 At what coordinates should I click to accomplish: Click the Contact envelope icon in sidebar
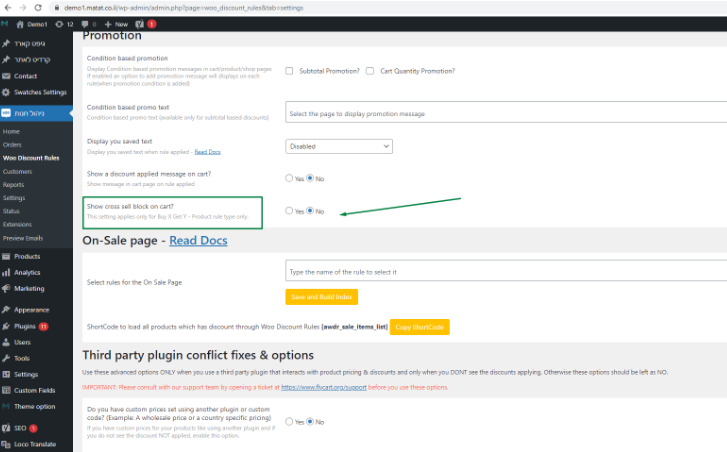pyautogui.click(x=7, y=76)
